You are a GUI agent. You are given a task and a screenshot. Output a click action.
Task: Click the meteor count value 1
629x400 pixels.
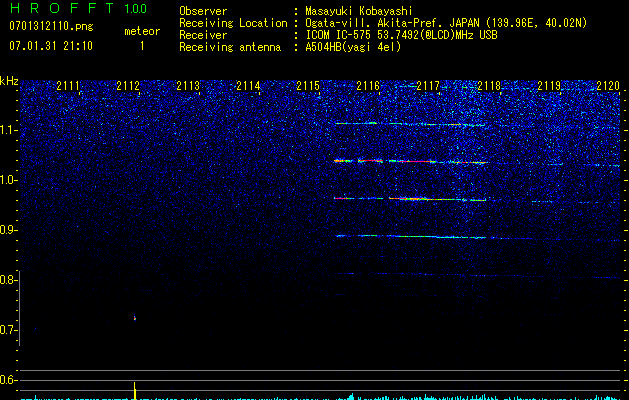tap(142, 46)
